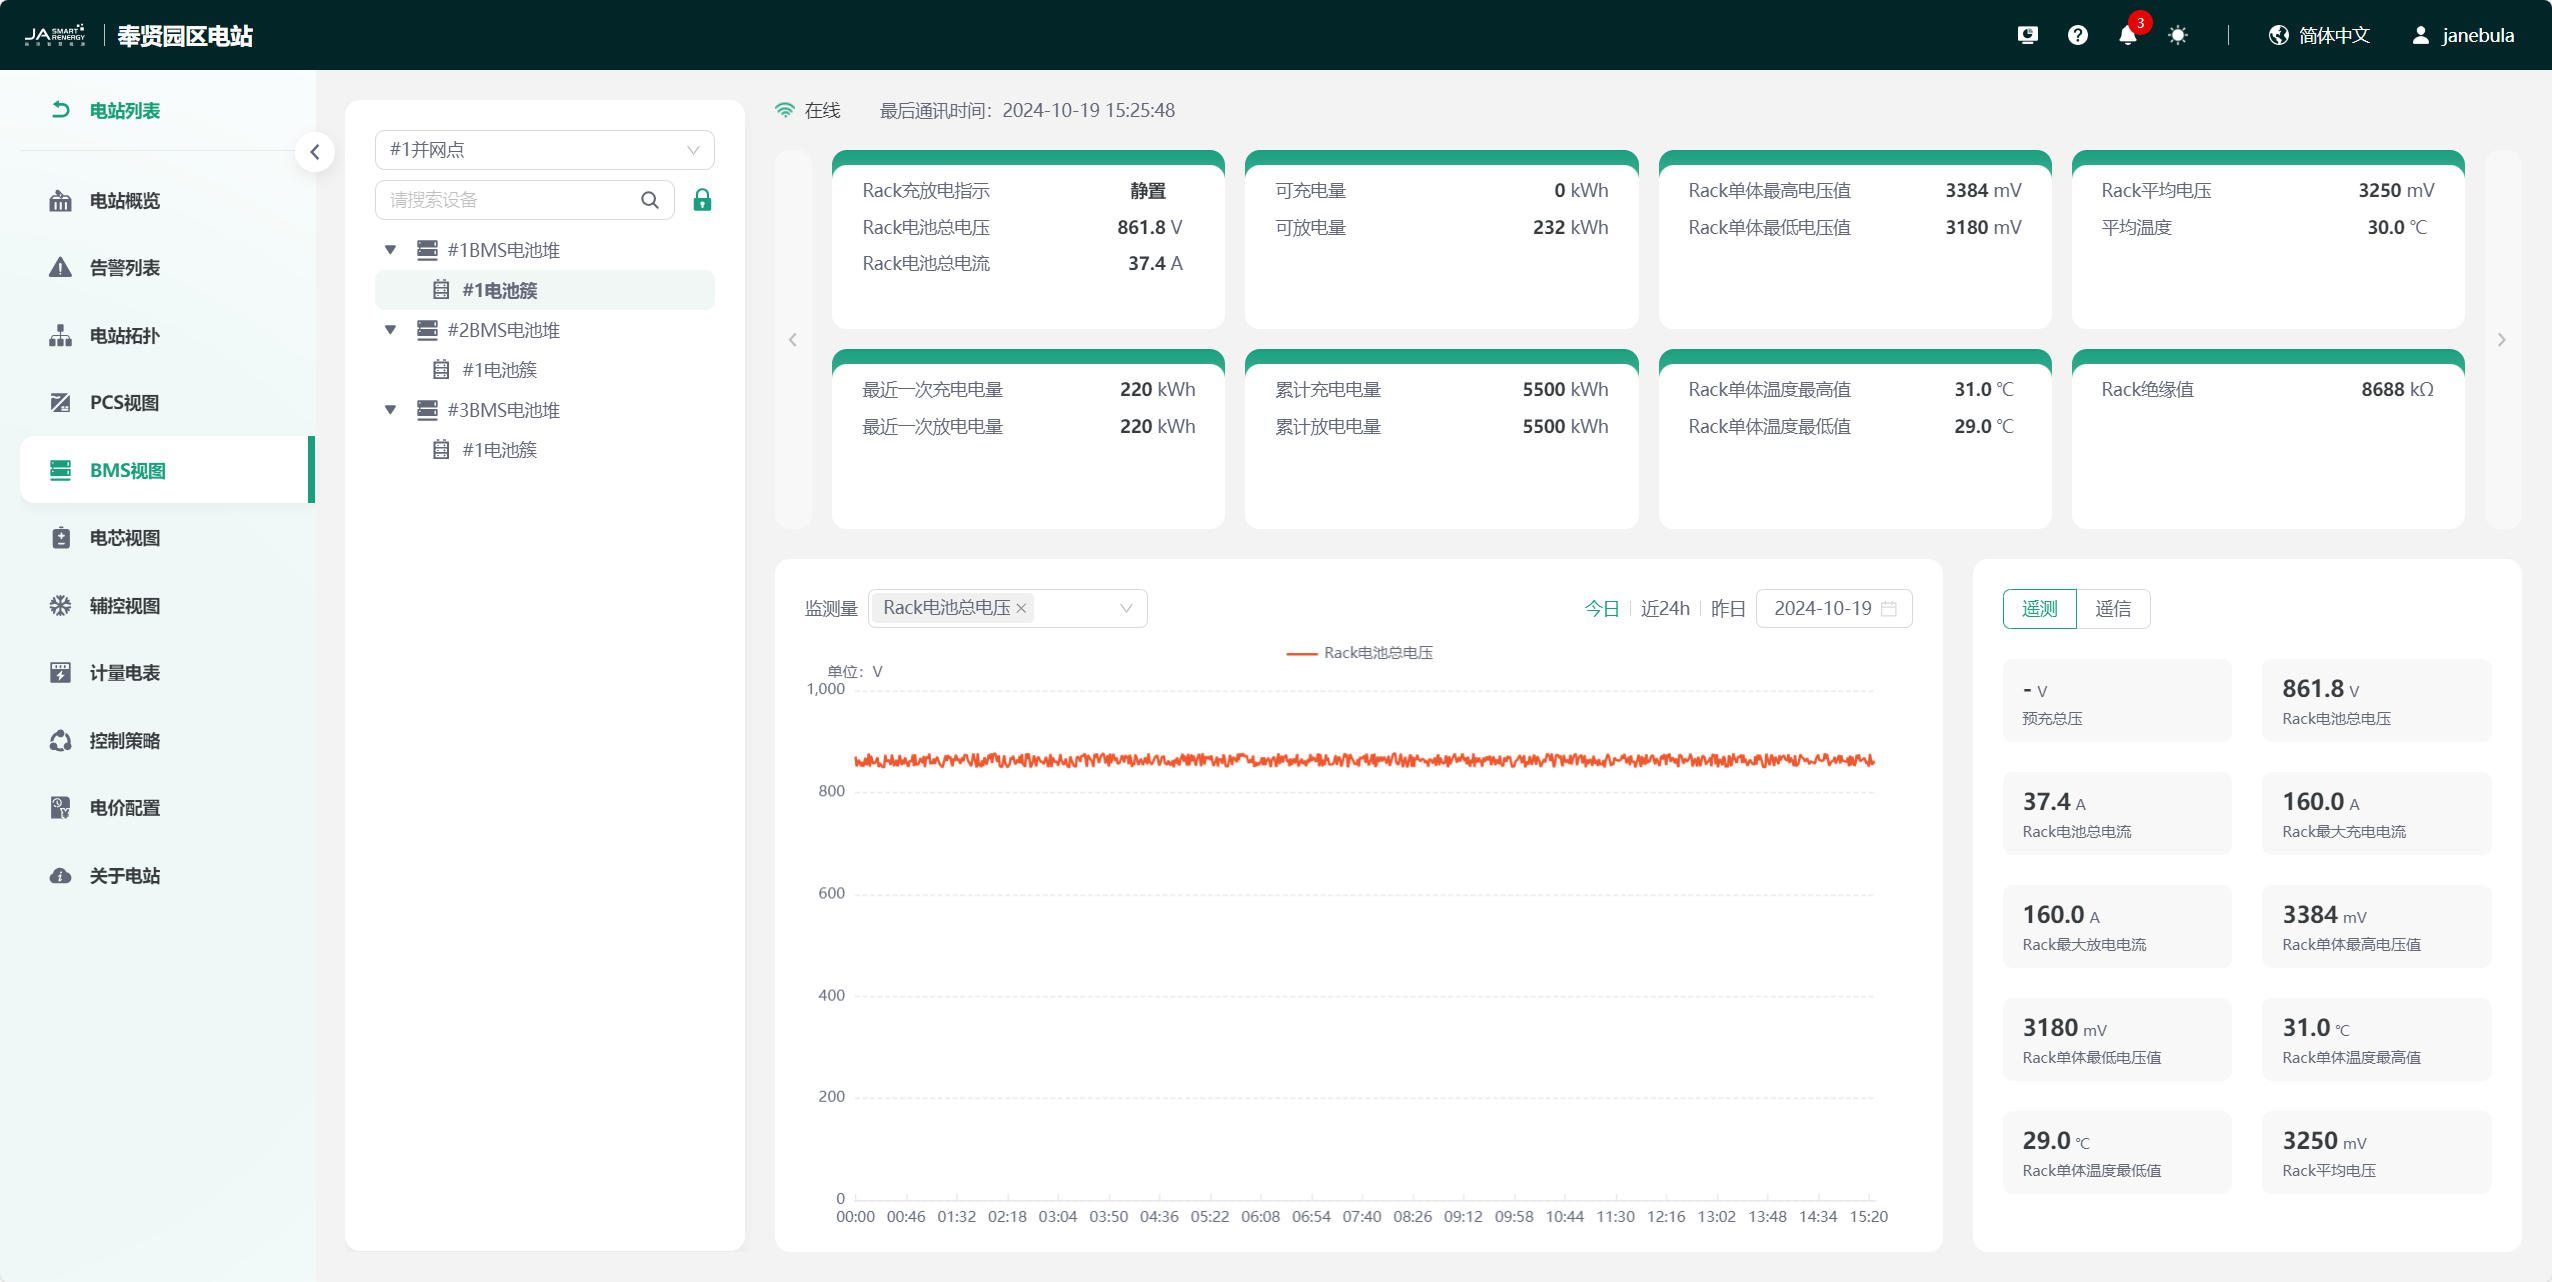Screen dimensions: 2552x1282
Task: Open the 监测量 monitoring quantity dropdown arrow
Action: tap(1126, 608)
